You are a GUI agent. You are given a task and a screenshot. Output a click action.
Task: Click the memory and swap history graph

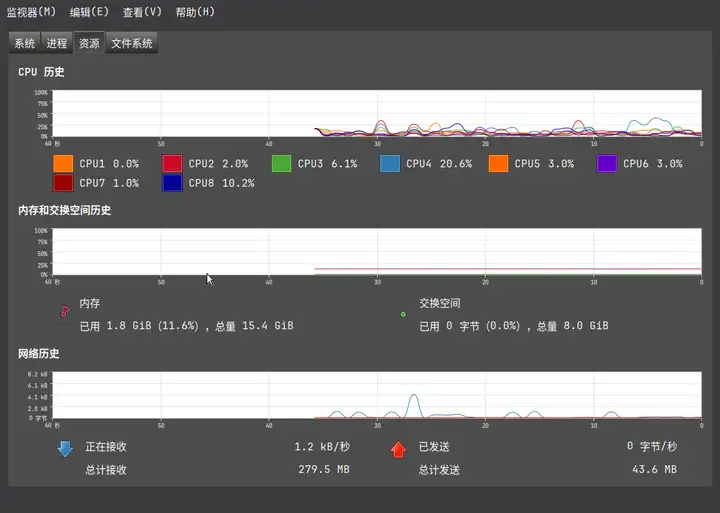pyautogui.click(x=377, y=252)
